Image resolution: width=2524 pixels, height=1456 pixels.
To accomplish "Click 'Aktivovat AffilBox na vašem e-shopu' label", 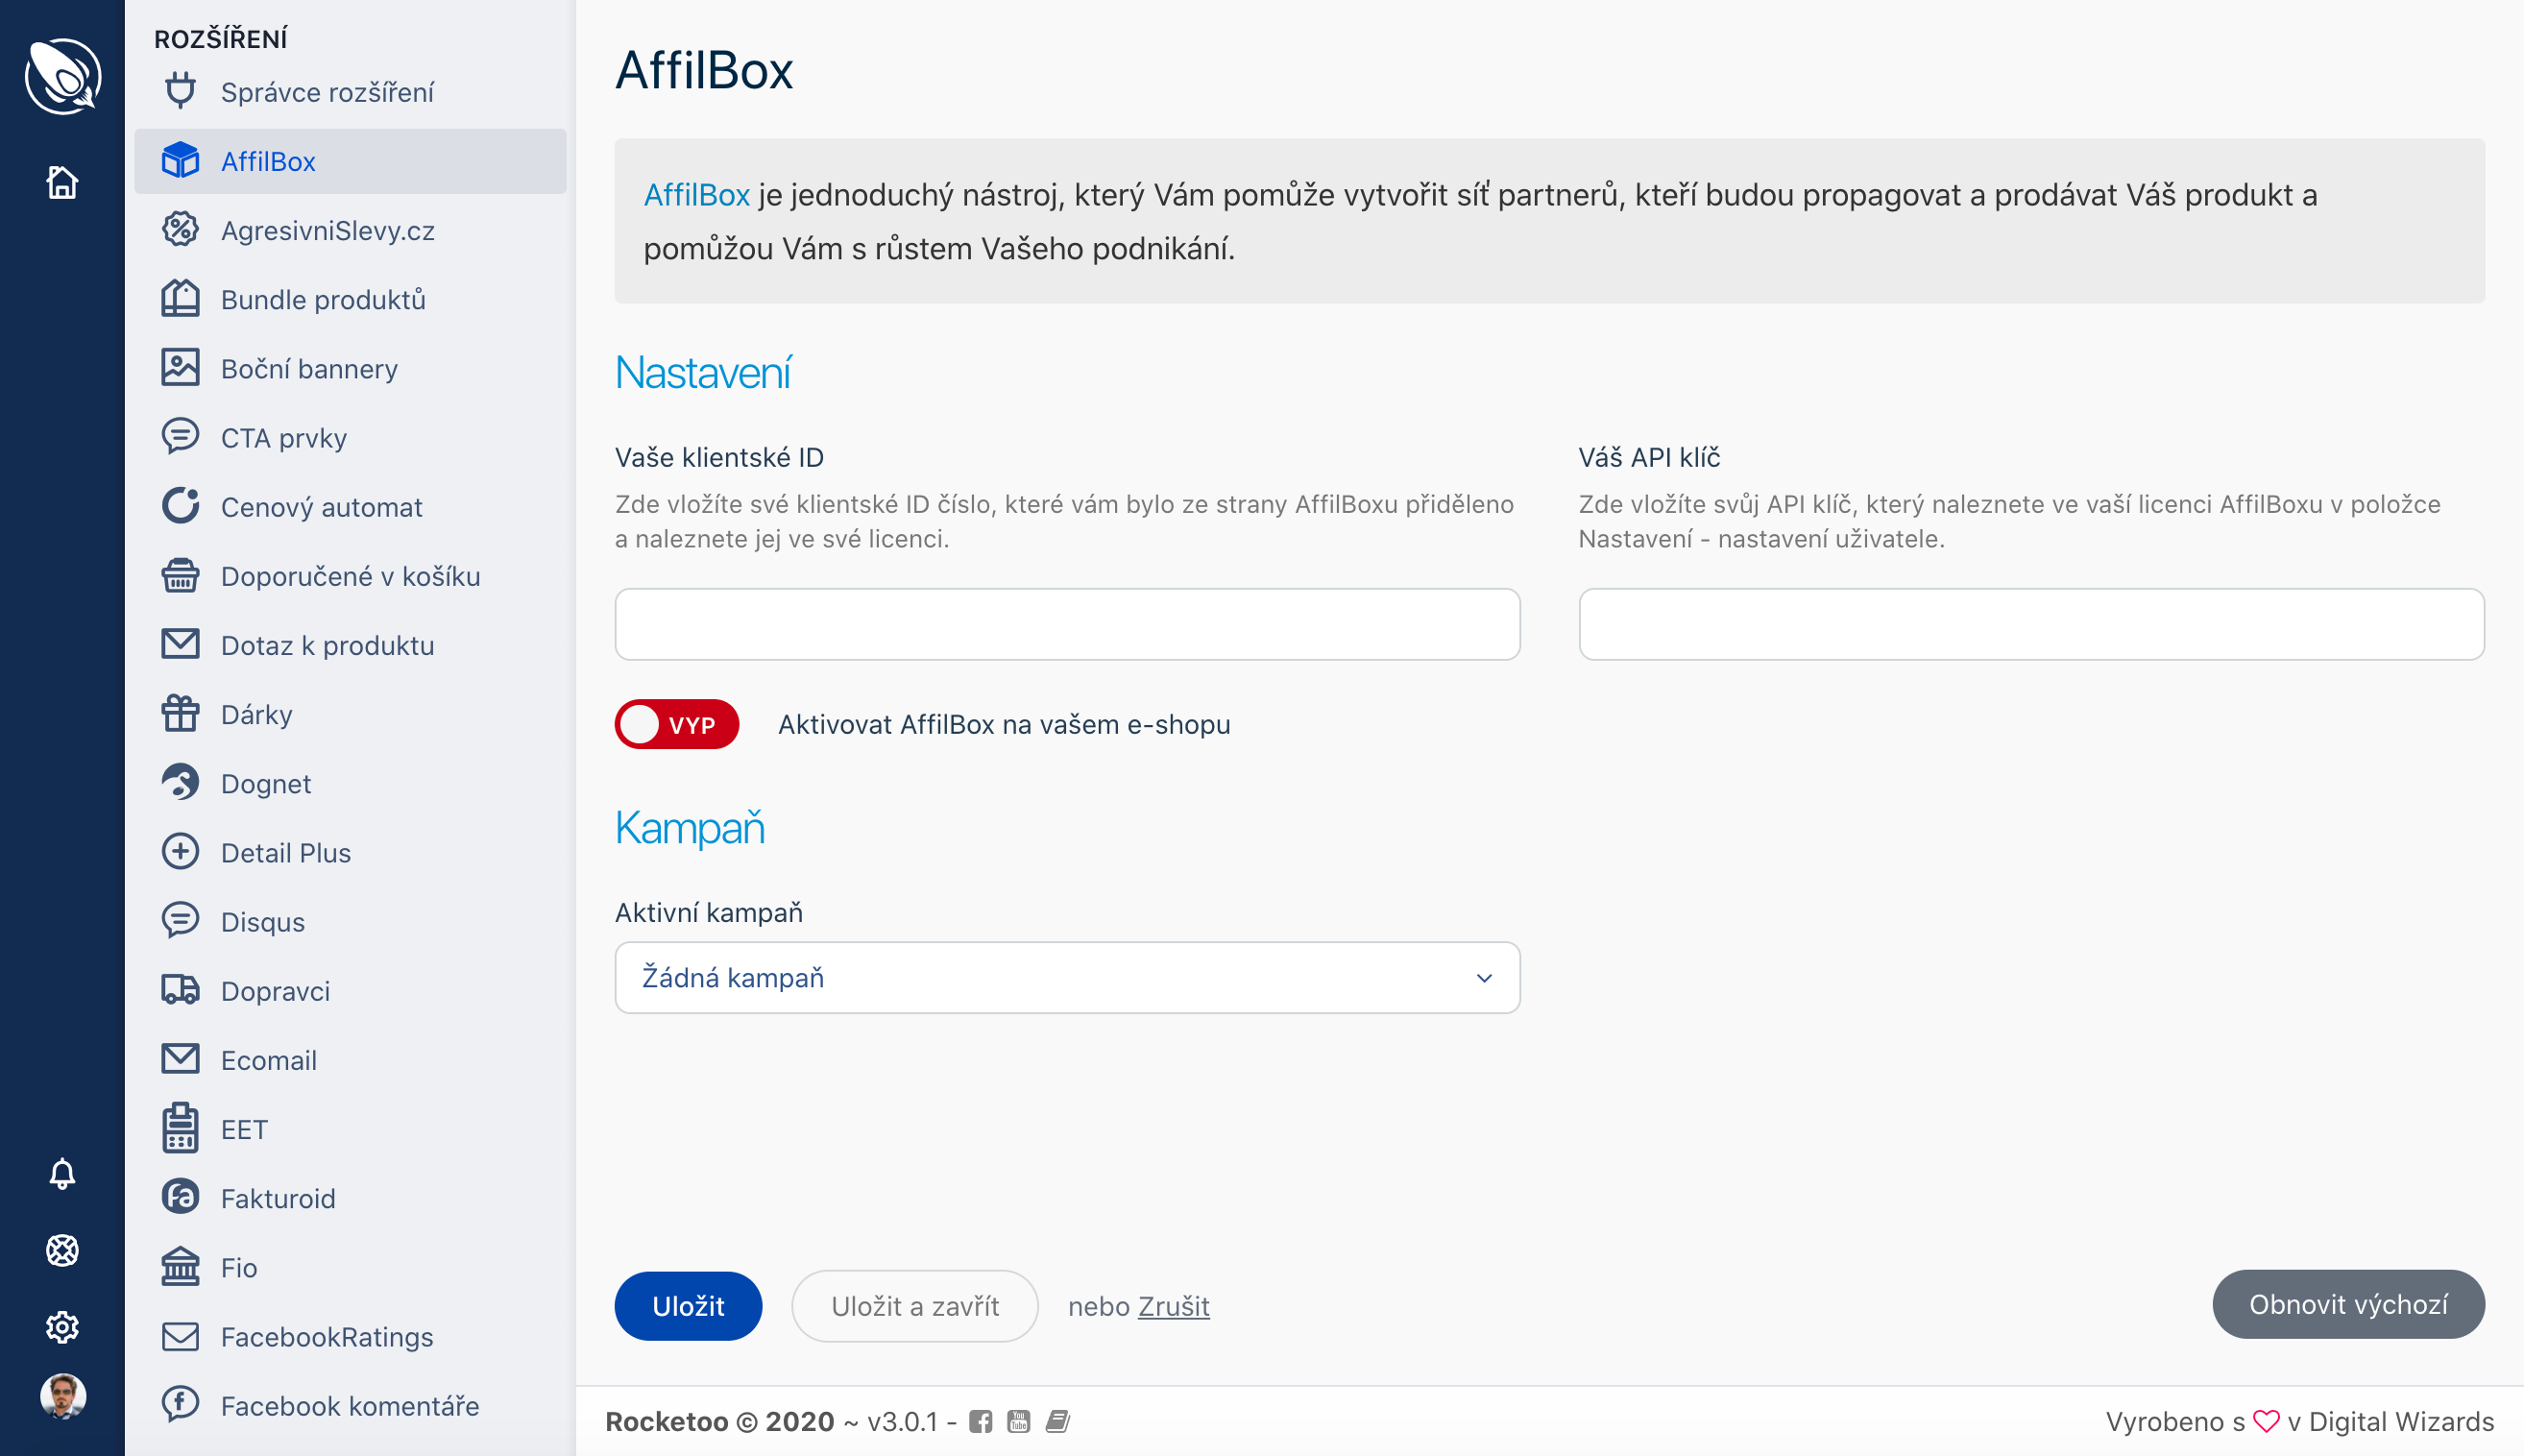I will point(1004,724).
